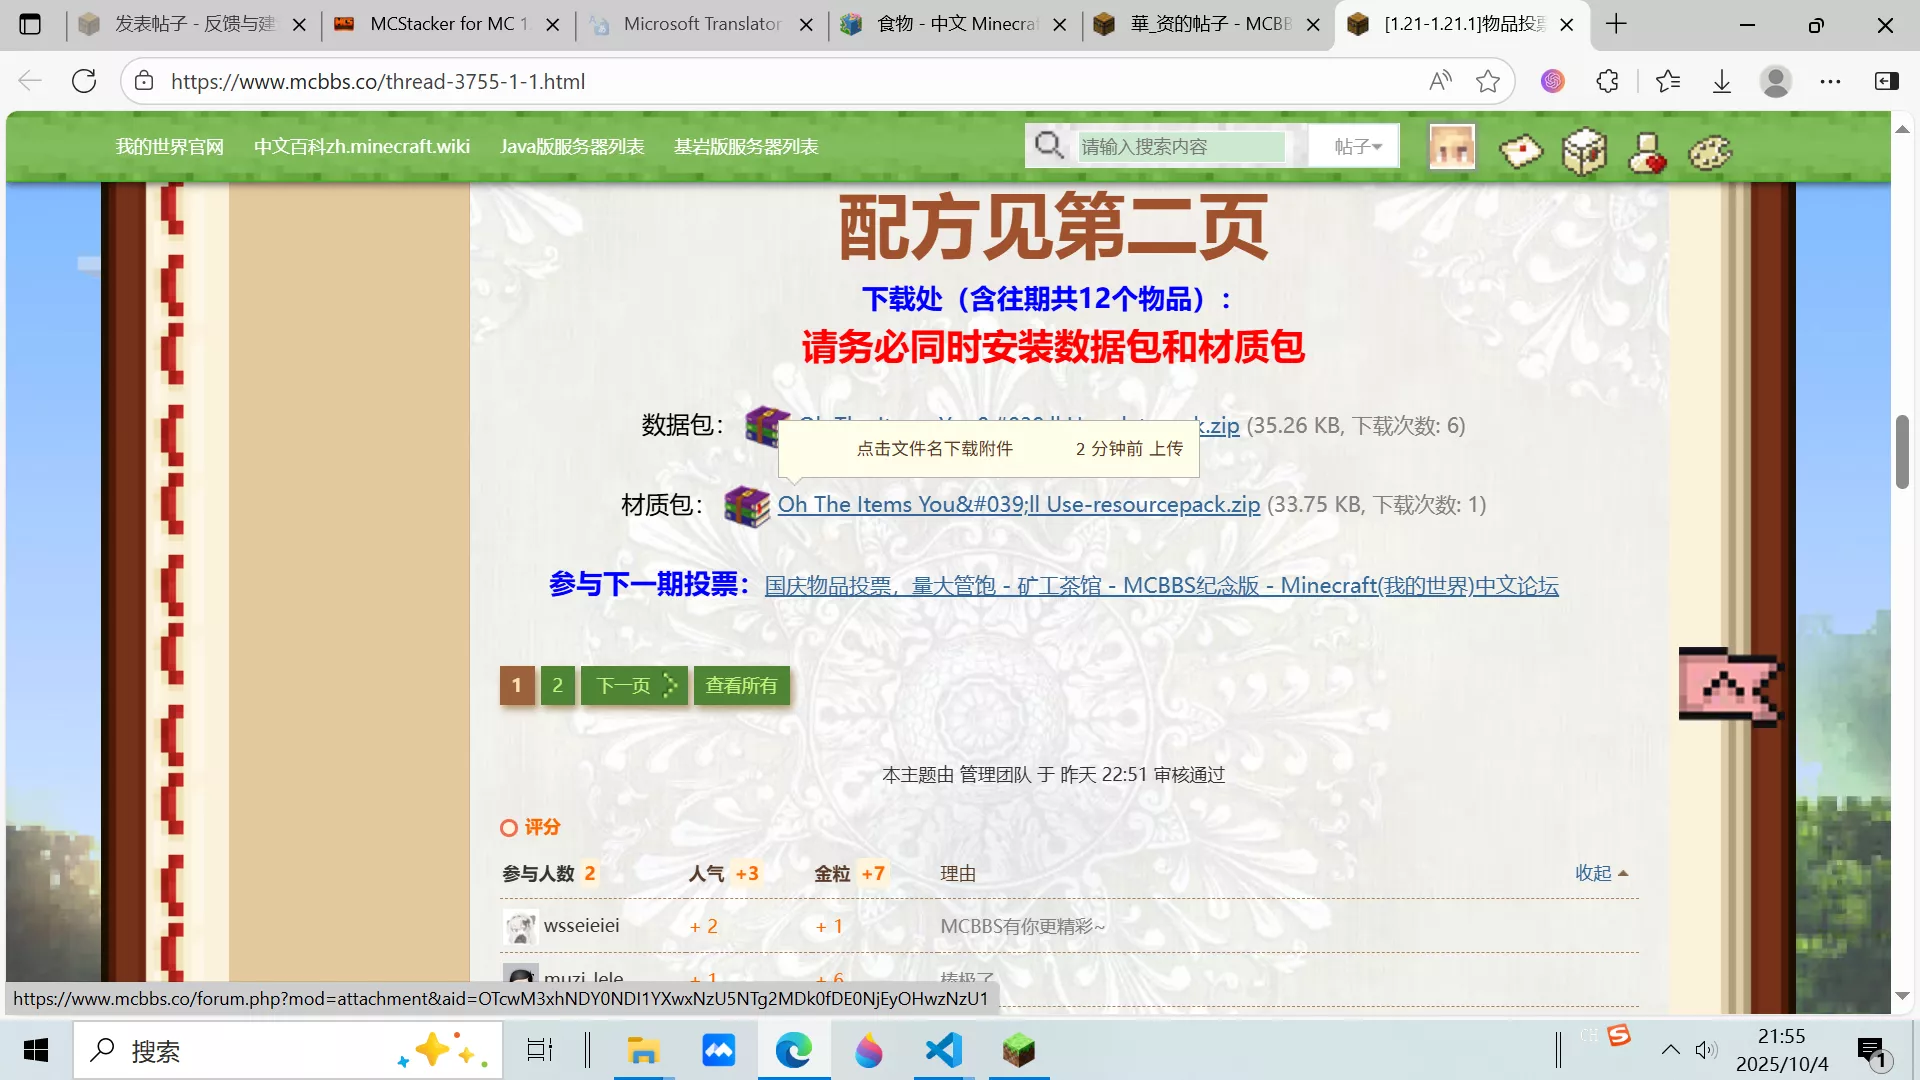This screenshot has height=1080, width=1920.
Task: Click the 查看所有 button
Action: (x=740, y=685)
